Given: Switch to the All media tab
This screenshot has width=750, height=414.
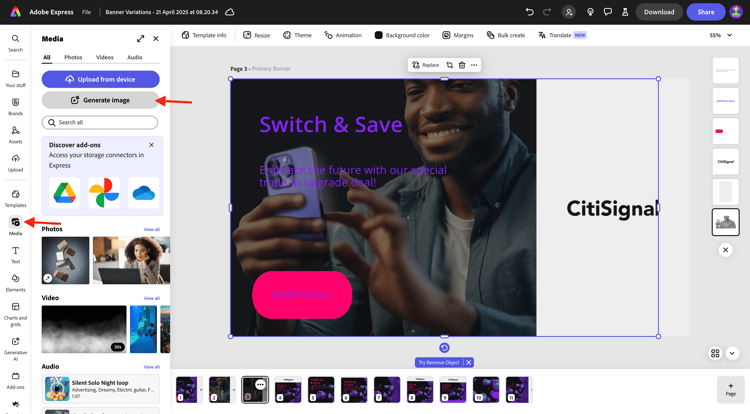Looking at the screenshot, I should tap(47, 57).
